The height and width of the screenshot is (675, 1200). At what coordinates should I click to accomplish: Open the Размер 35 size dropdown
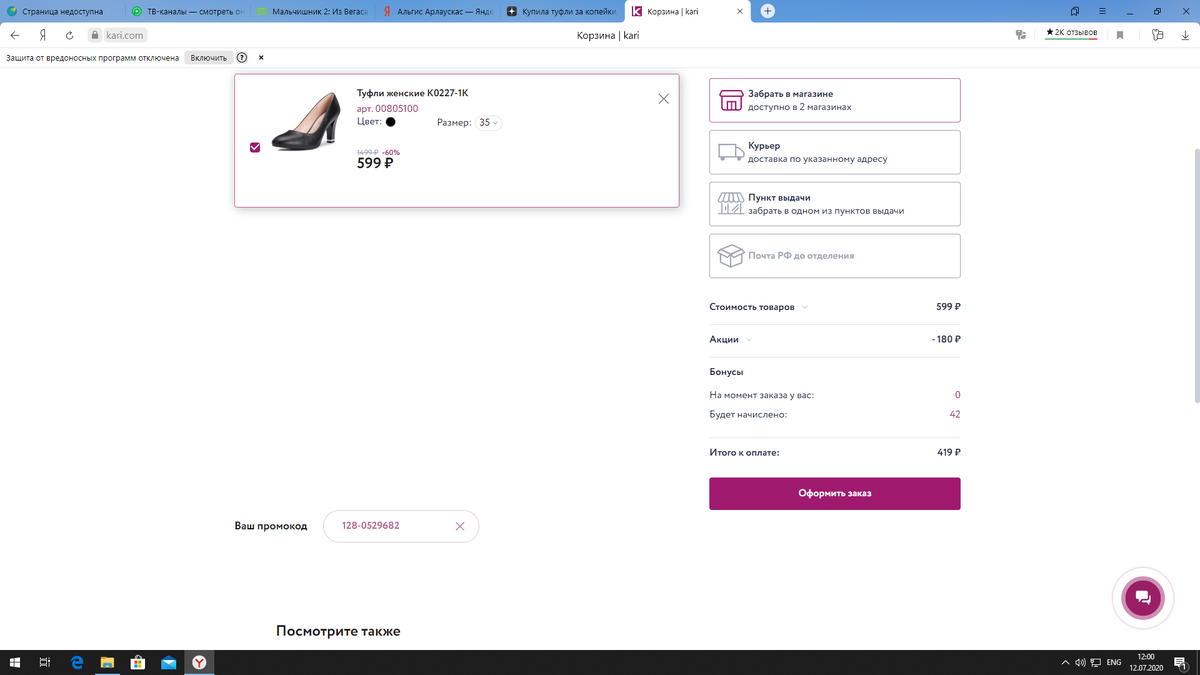click(487, 121)
